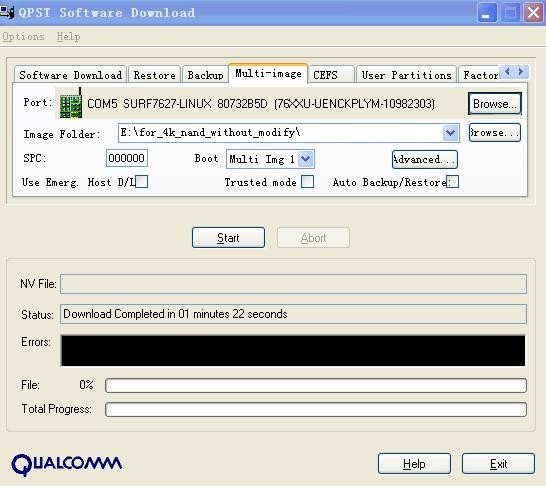546x488 pixels.
Task: Open the partially visible Factory tab
Action: pos(479,75)
